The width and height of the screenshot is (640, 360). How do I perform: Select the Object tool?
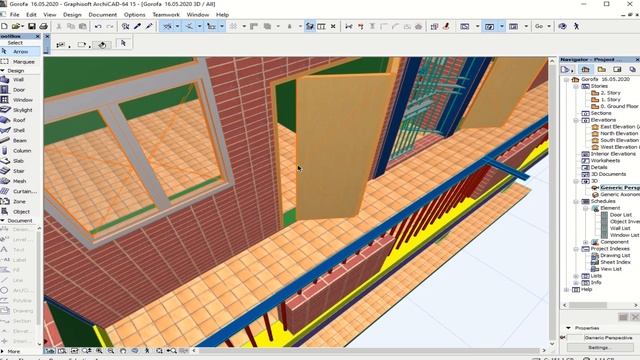(x=20, y=212)
